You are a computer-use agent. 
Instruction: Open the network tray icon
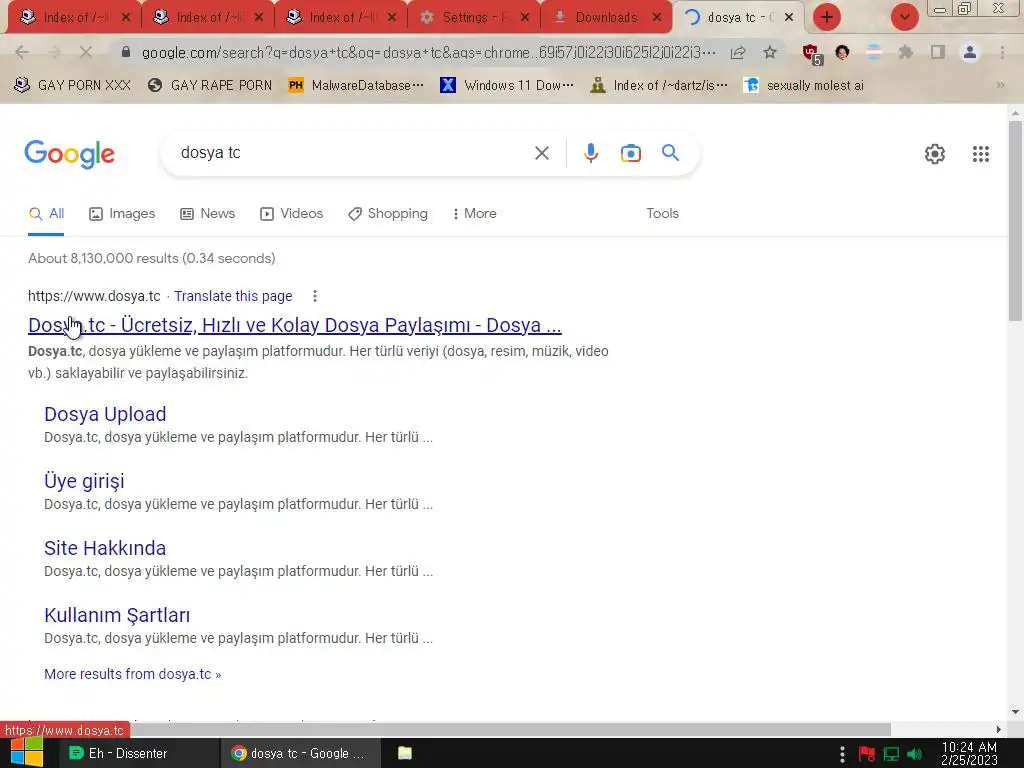[x=891, y=754]
